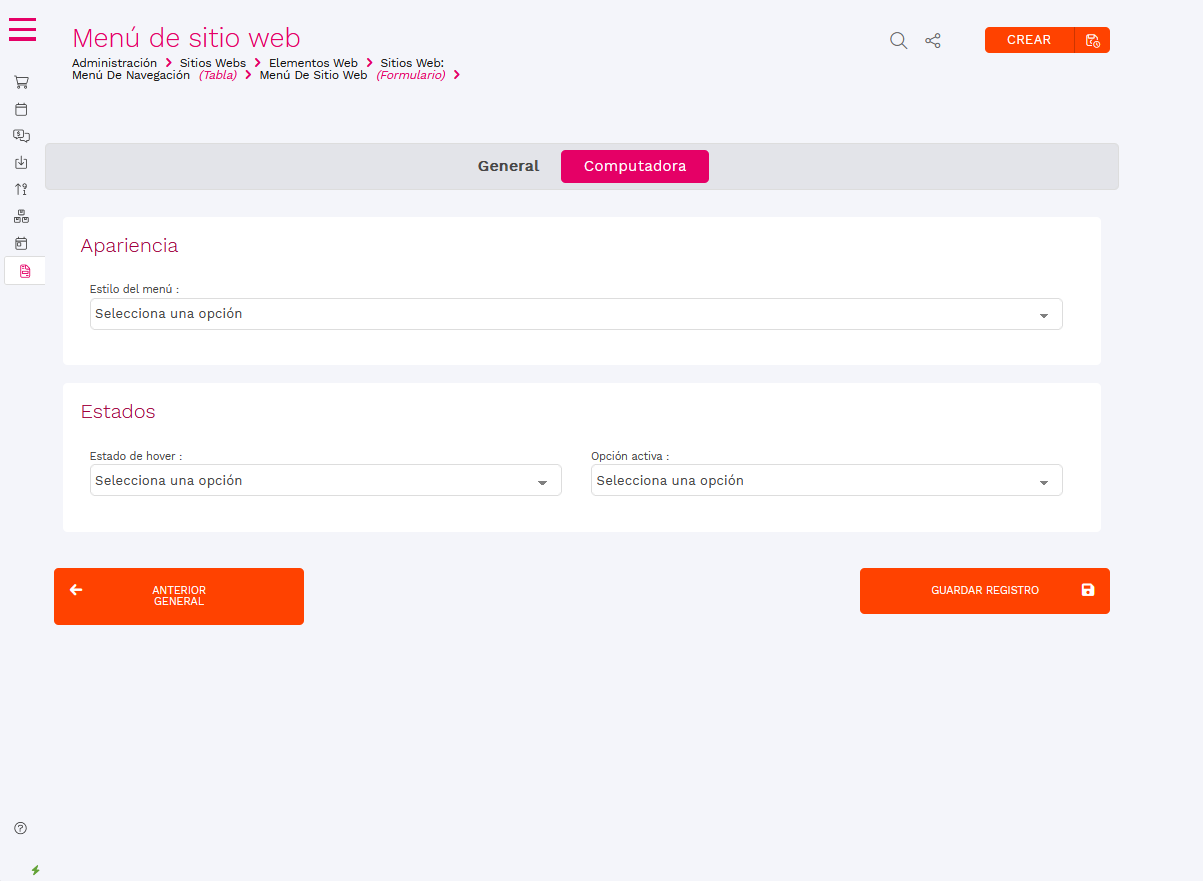Select the Computadora tab
Viewport: 1203px width, 881px height.
pyautogui.click(x=634, y=167)
